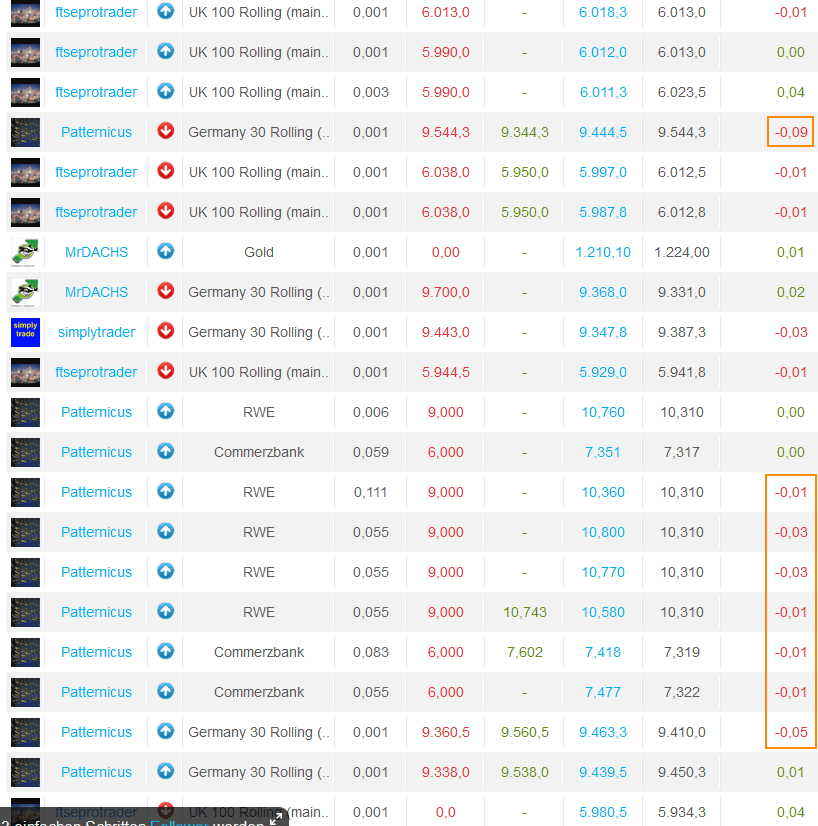This screenshot has width=818, height=826.
Task: Click the MrDACHS avatar next to Gold
Action: [x=25, y=252]
